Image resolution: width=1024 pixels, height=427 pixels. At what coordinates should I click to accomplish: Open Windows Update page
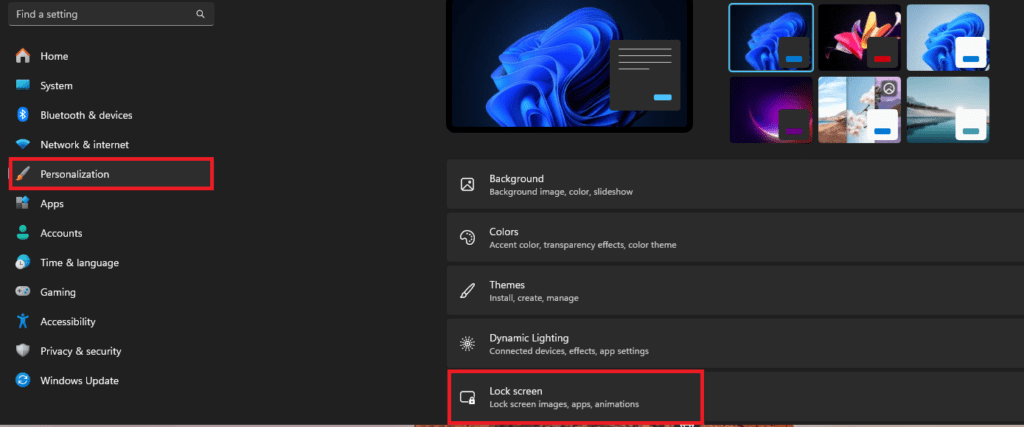(111, 380)
